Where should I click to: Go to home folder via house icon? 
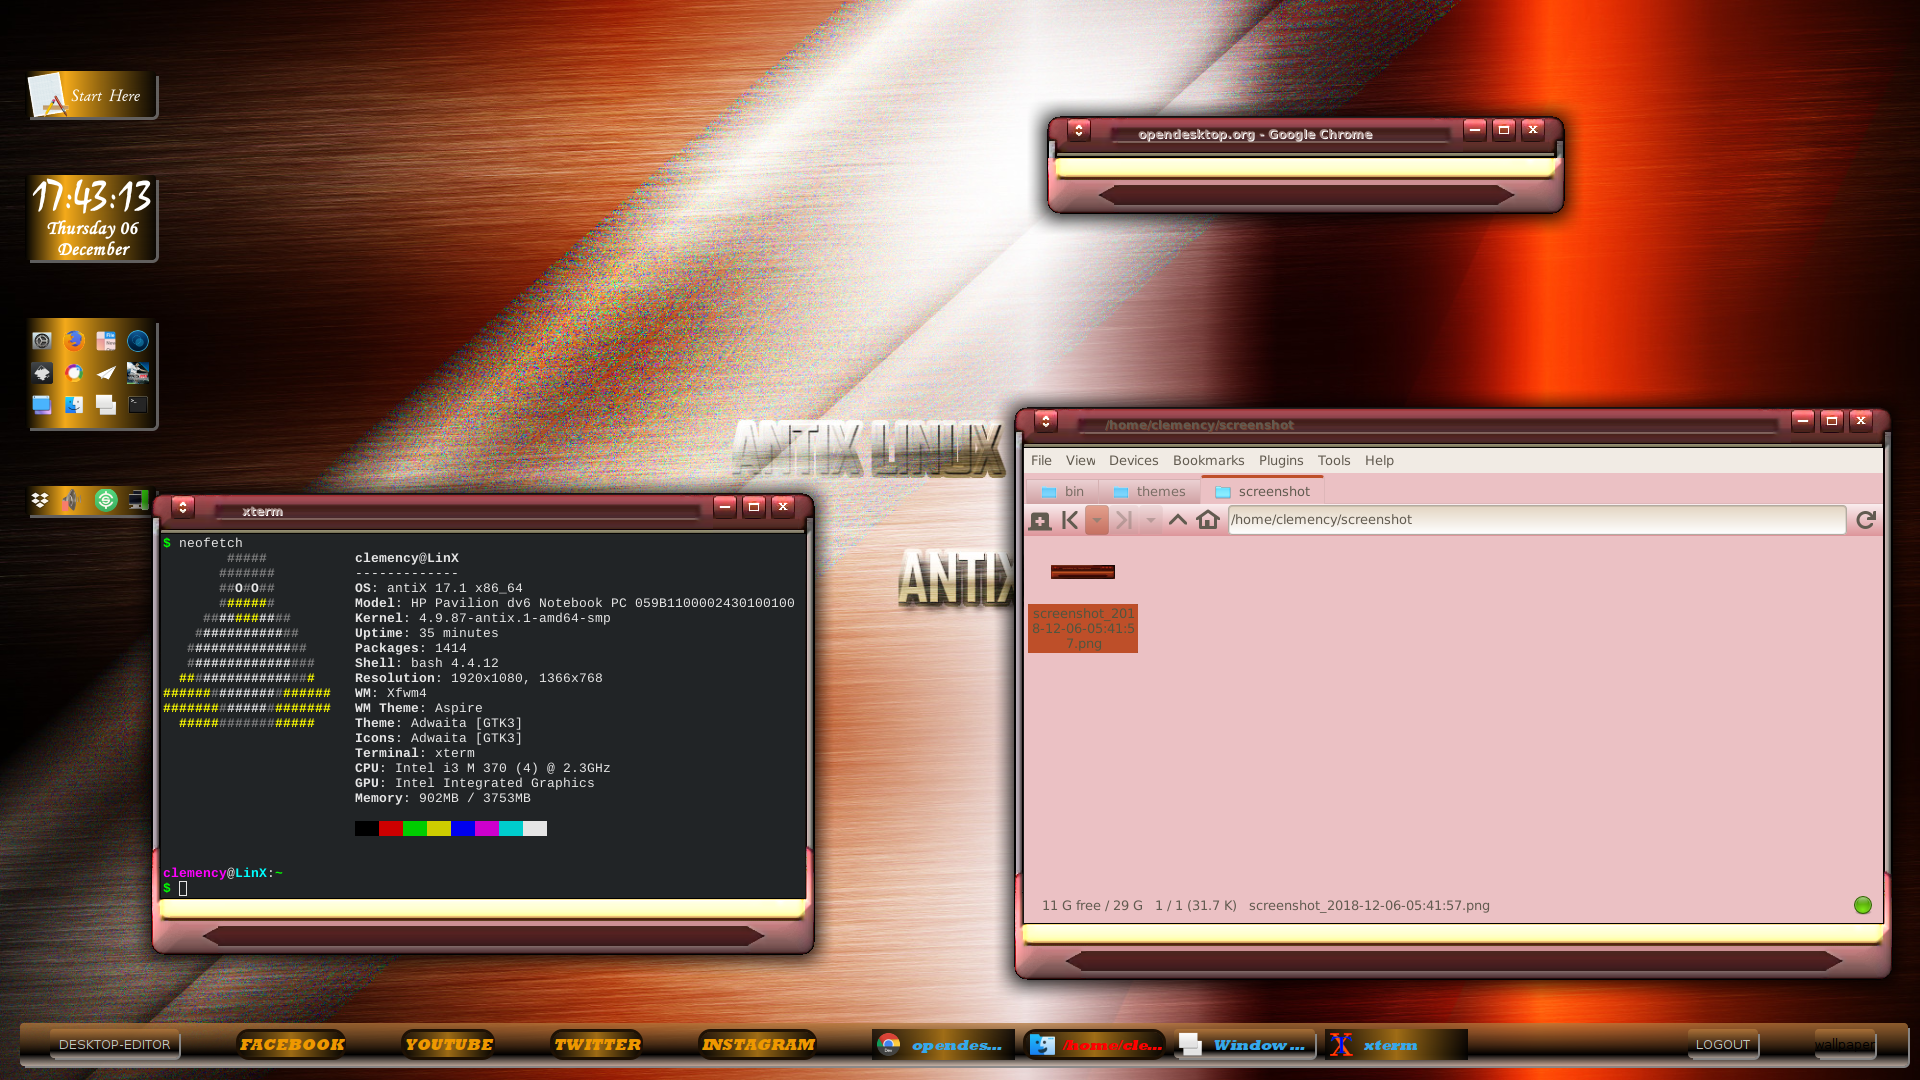tap(1208, 520)
